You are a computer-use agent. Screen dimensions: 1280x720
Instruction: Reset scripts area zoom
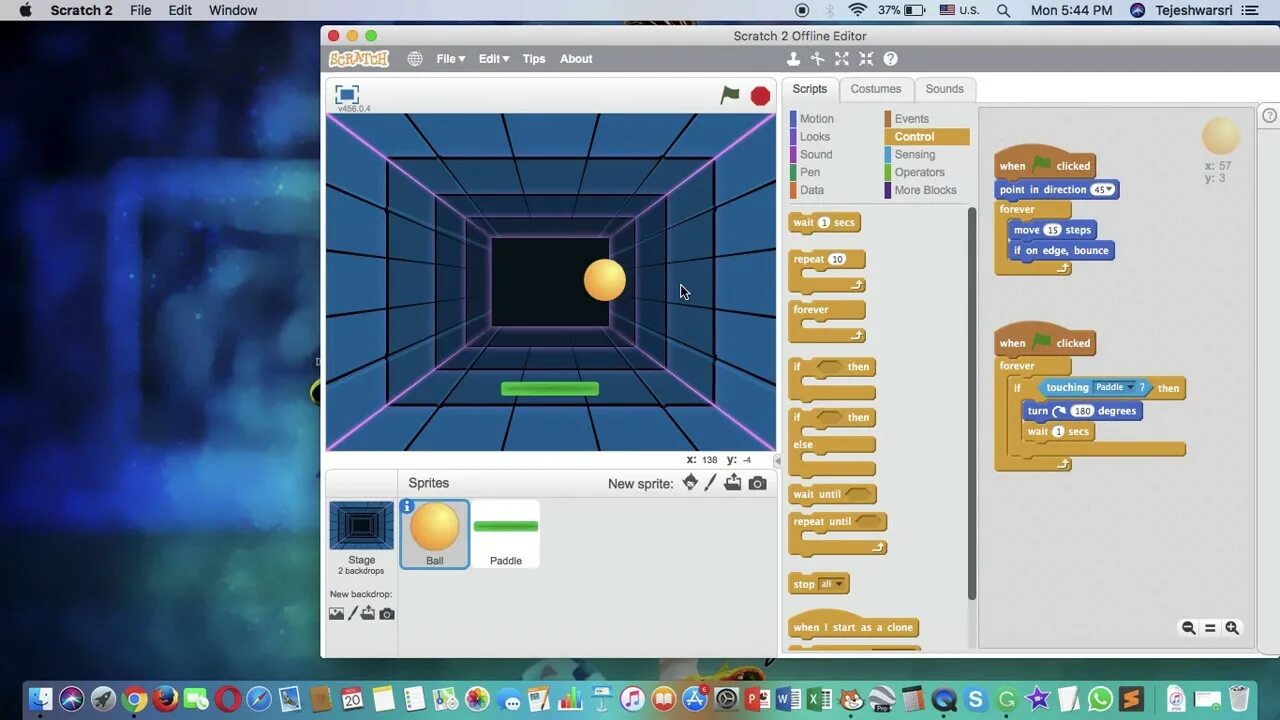[1210, 628]
